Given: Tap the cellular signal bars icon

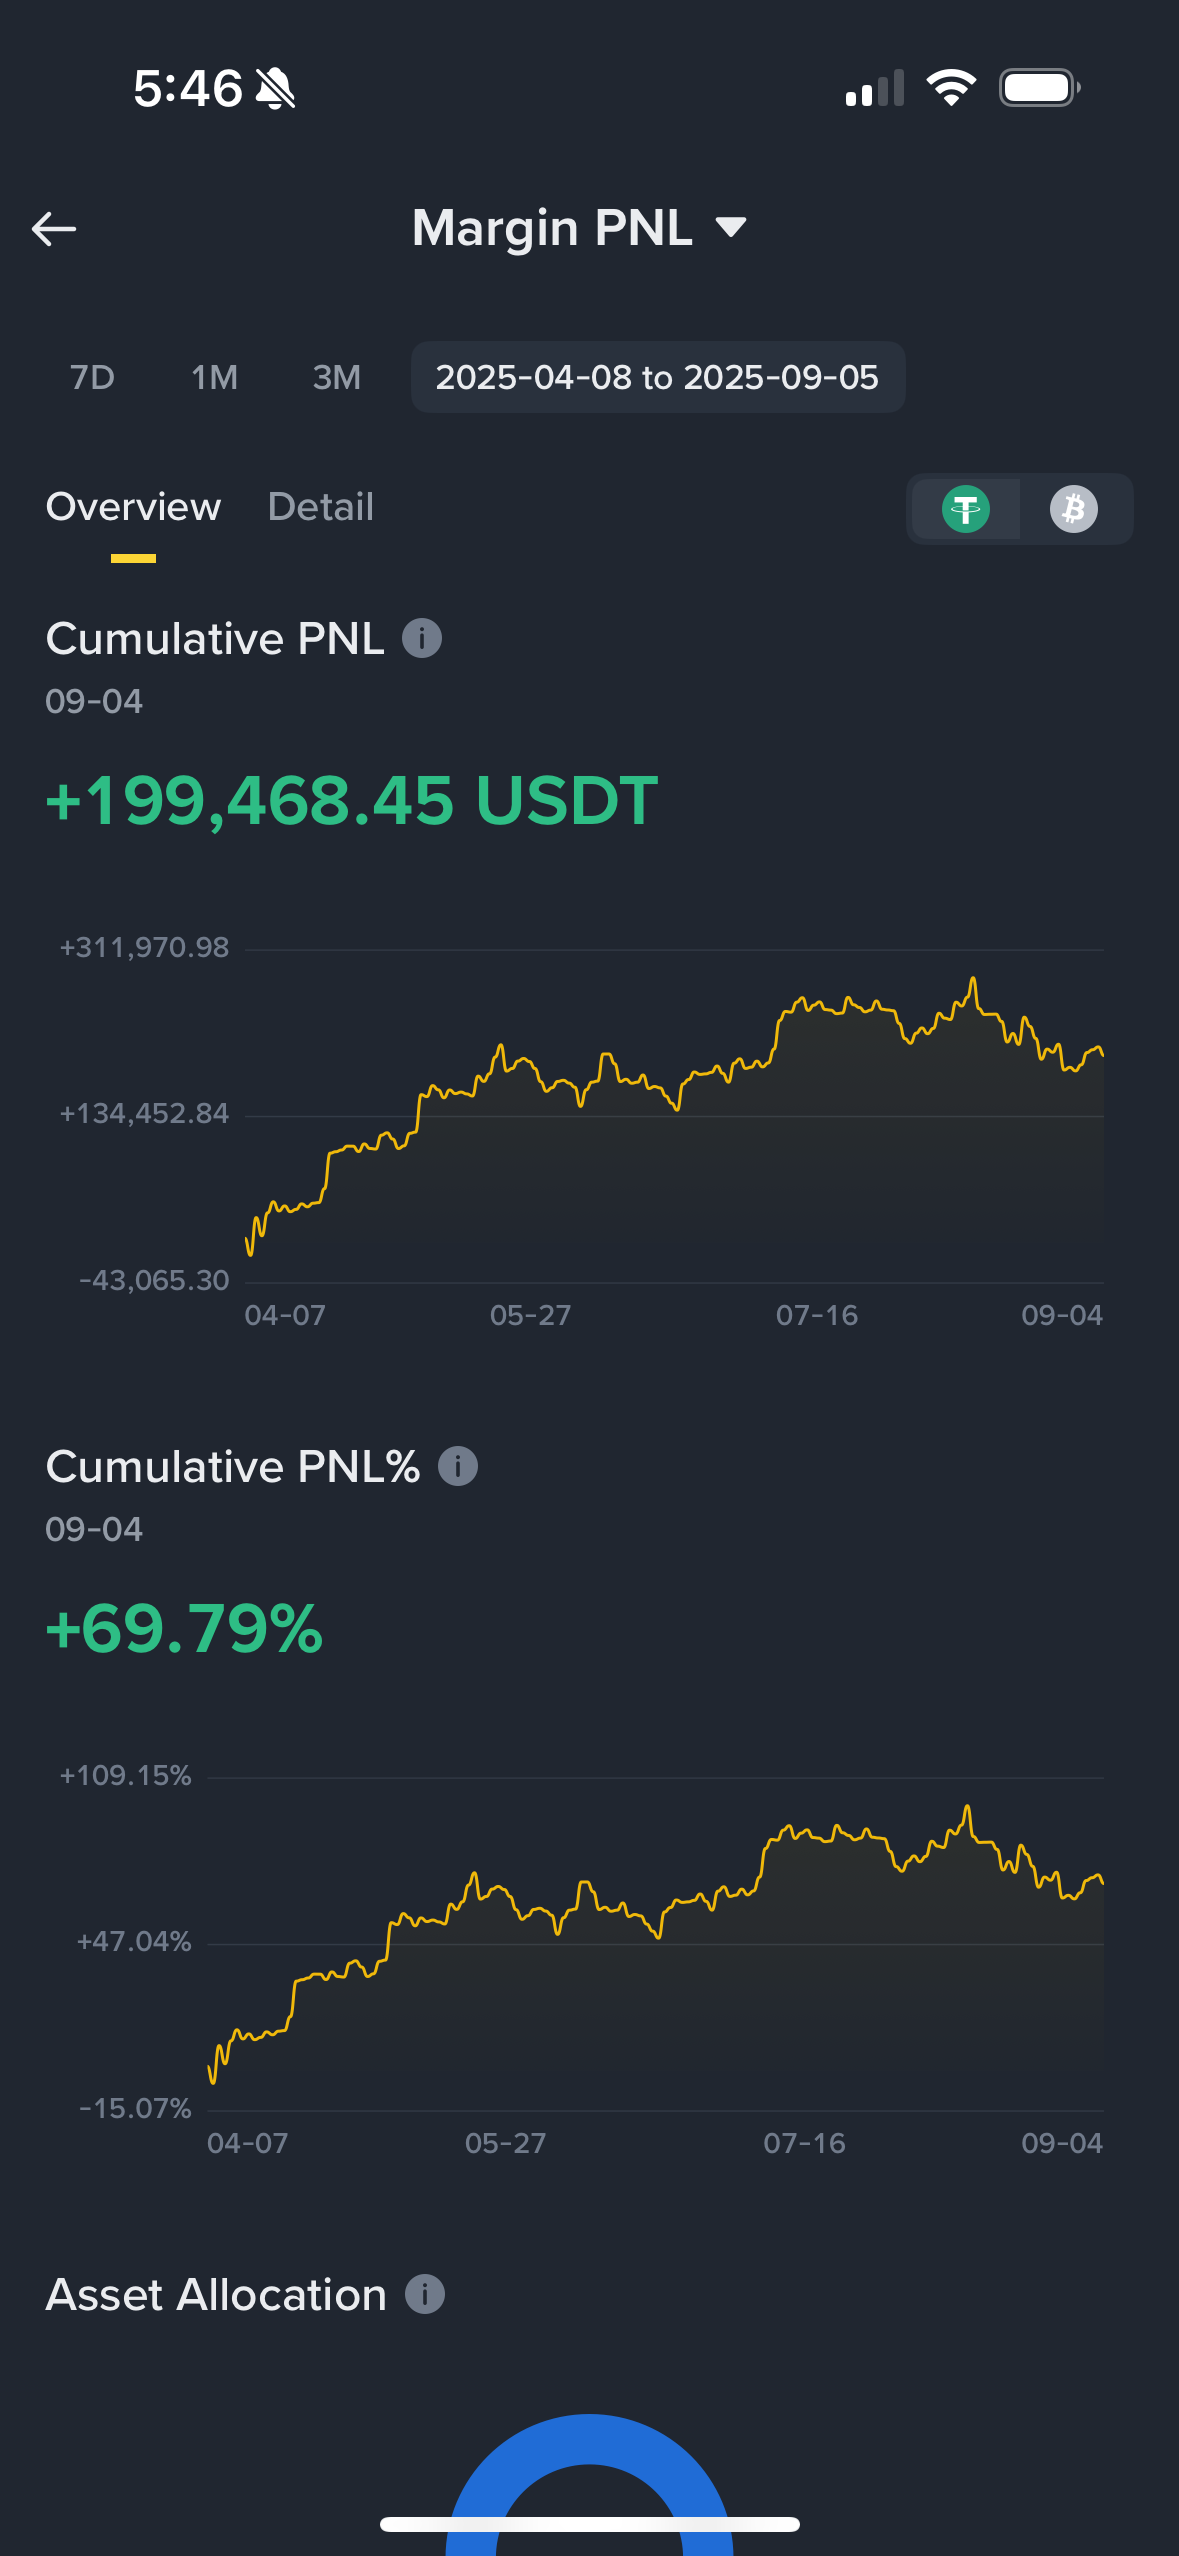Looking at the screenshot, I should click(x=875, y=88).
